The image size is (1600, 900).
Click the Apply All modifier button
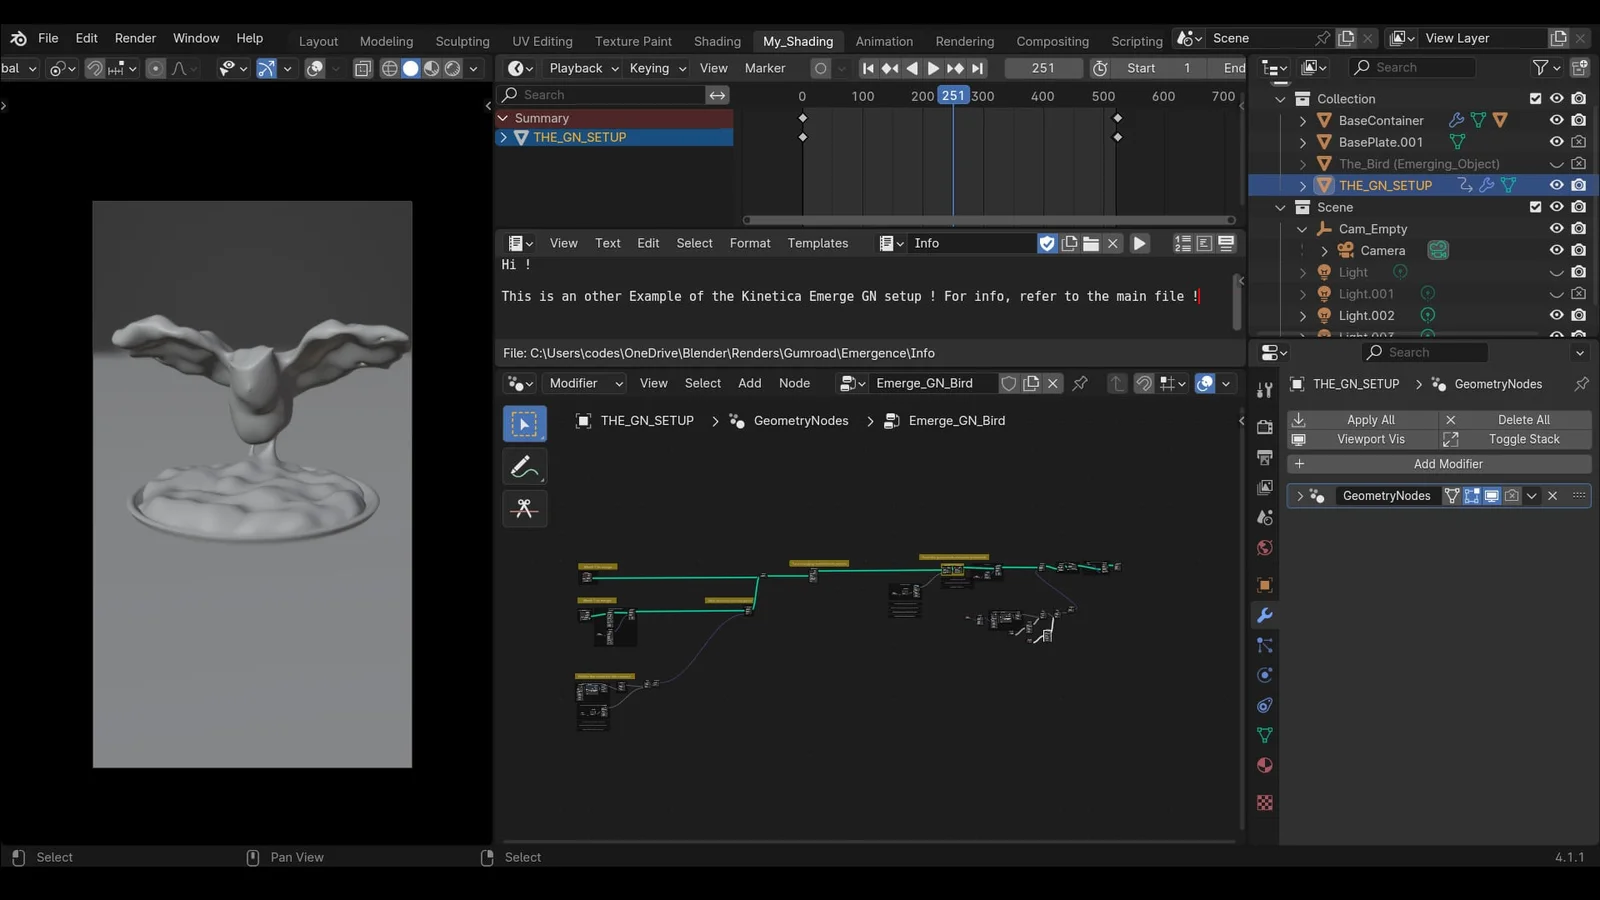point(1370,419)
